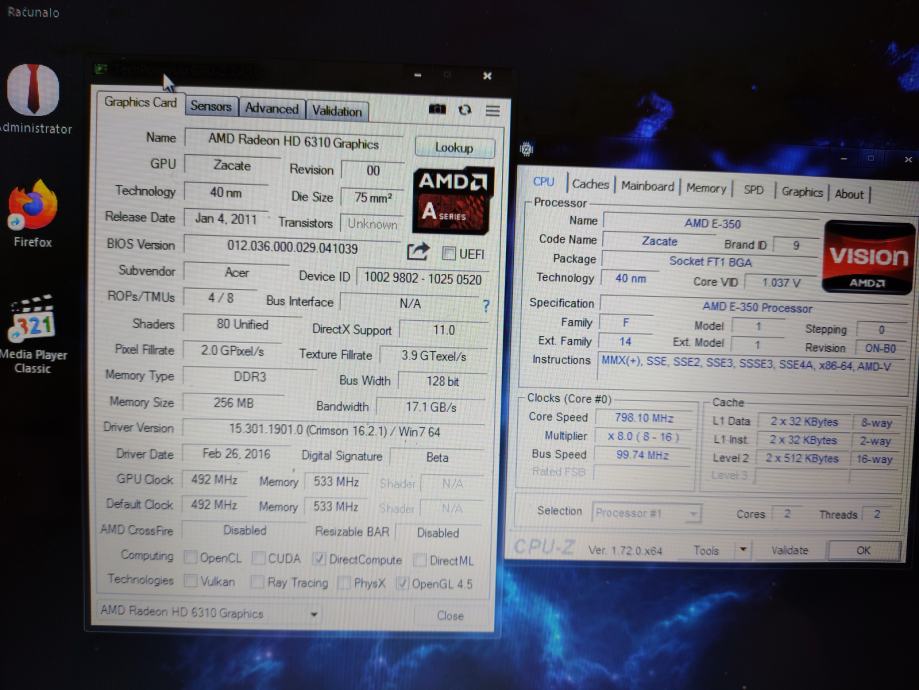Click the BIOS Version value field
The width and height of the screenshot is (919, 690).
[292, 247]
